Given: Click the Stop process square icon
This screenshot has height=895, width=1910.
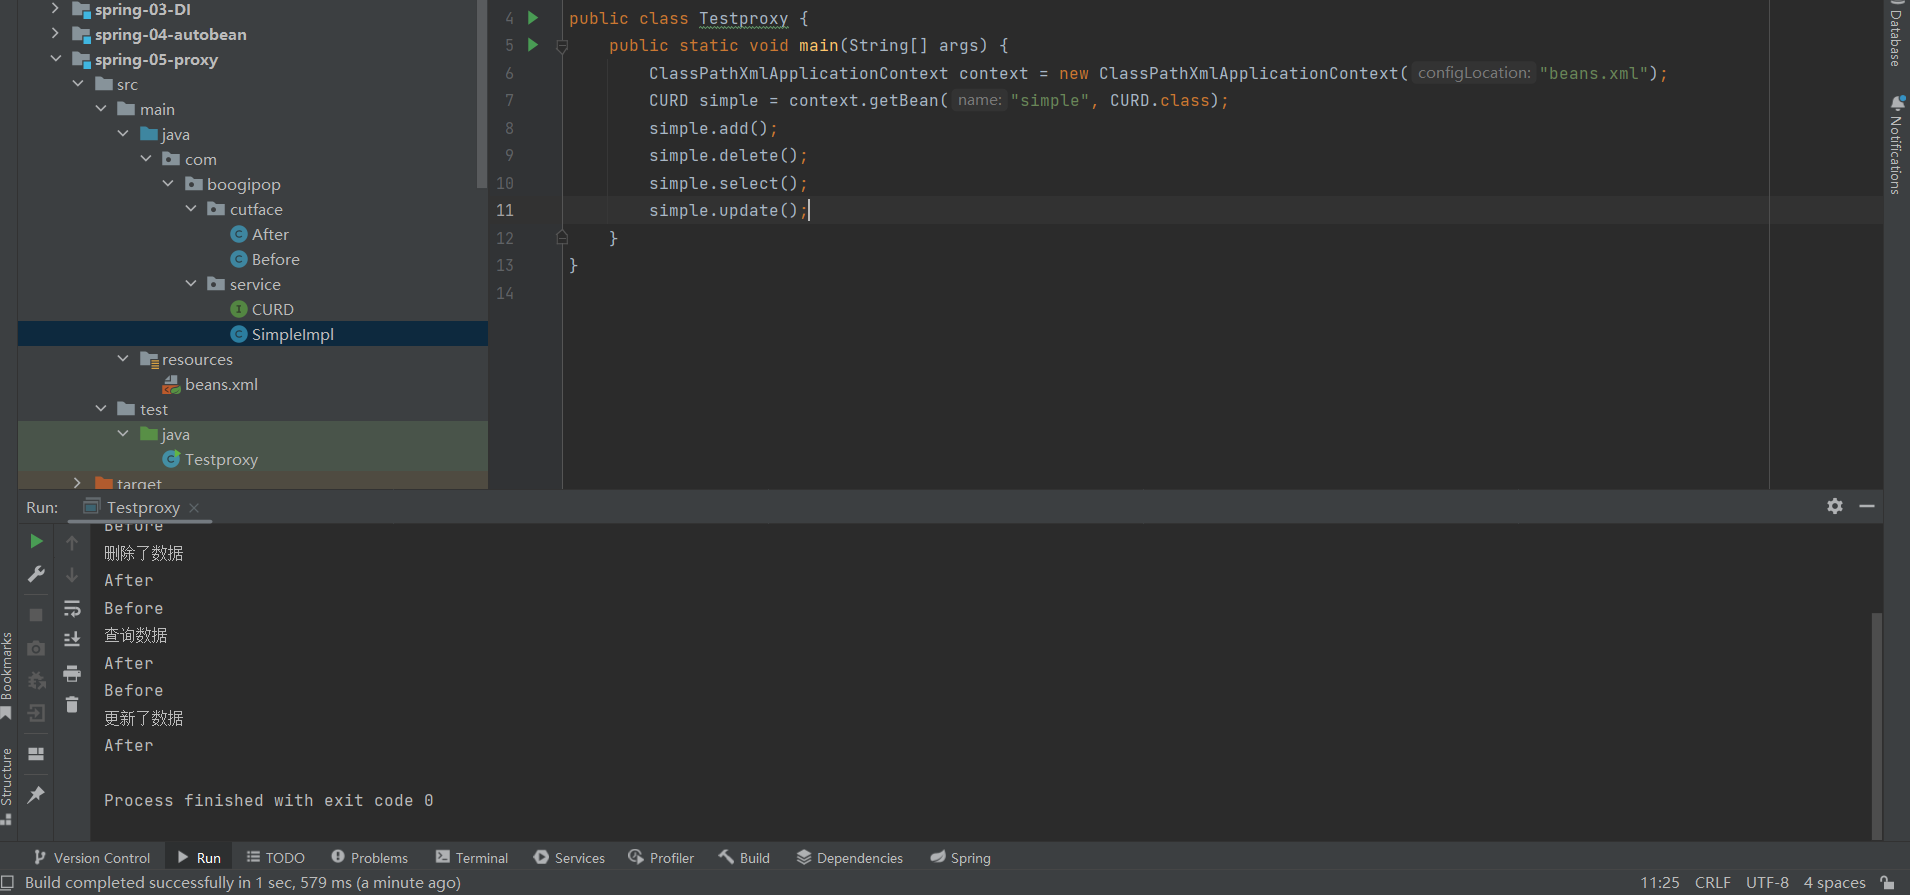Looking at the screenshot, I should (x=36, y=615).
